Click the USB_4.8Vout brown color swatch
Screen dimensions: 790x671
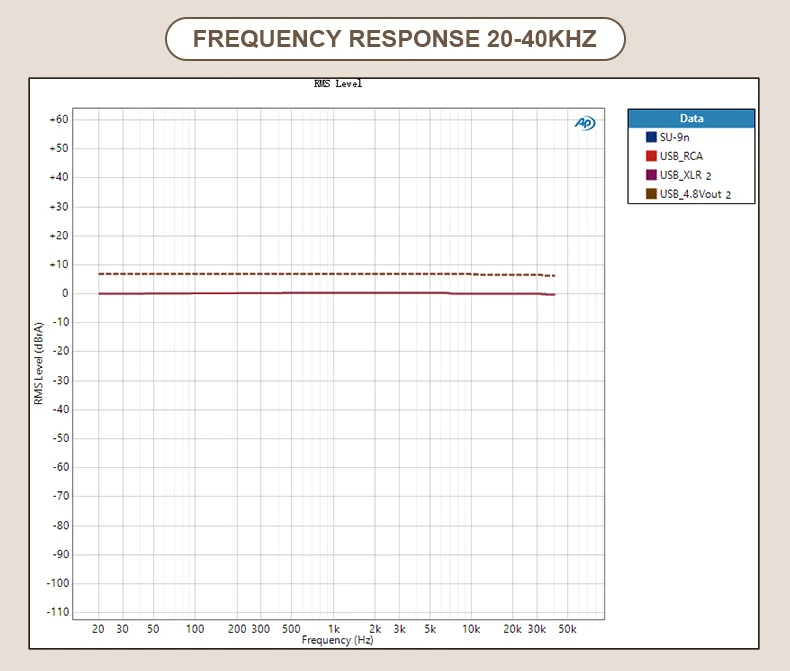click(651, 194)
